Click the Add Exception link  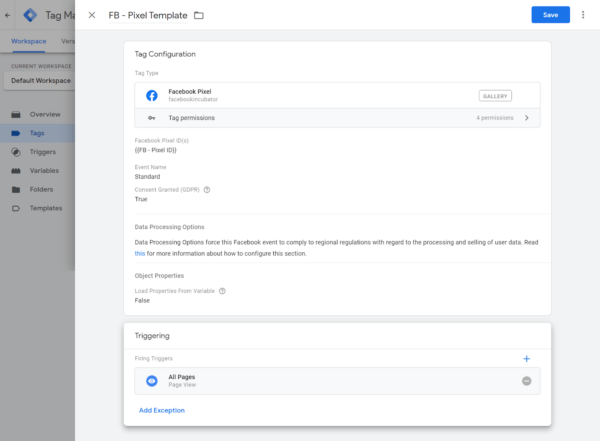coord(162,410)
